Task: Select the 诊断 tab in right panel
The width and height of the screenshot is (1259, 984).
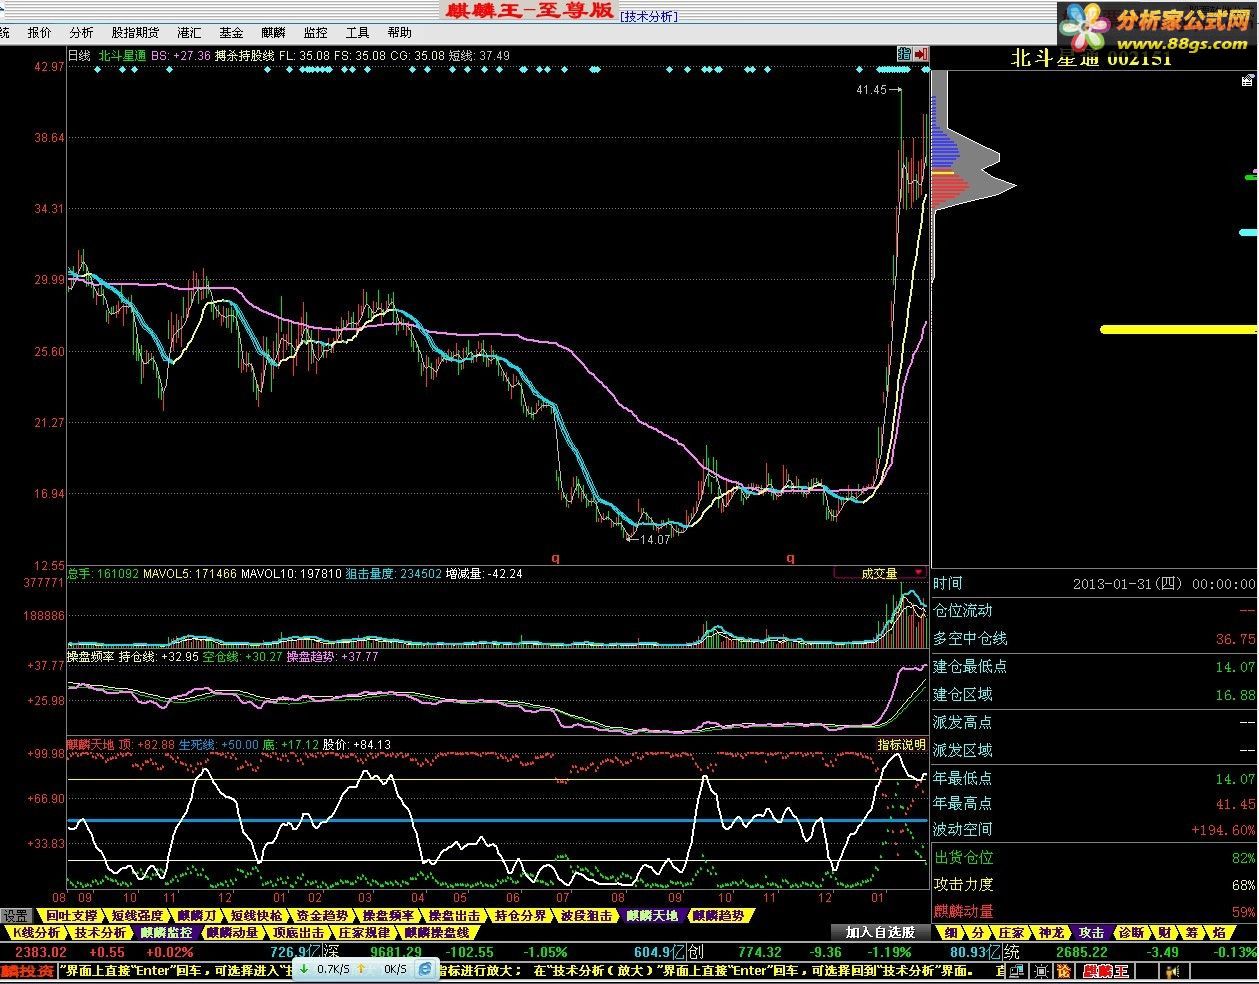Action: click(1130, 932)
